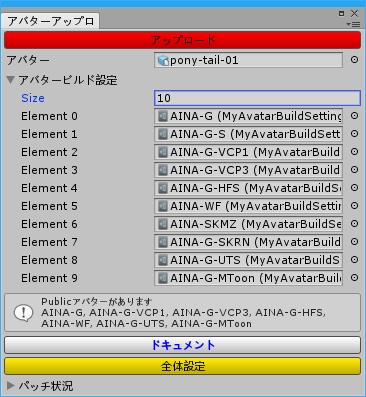Click the Element 7 label
The width and height of the screenshot is (366, 397).
(x=49, y=242)
